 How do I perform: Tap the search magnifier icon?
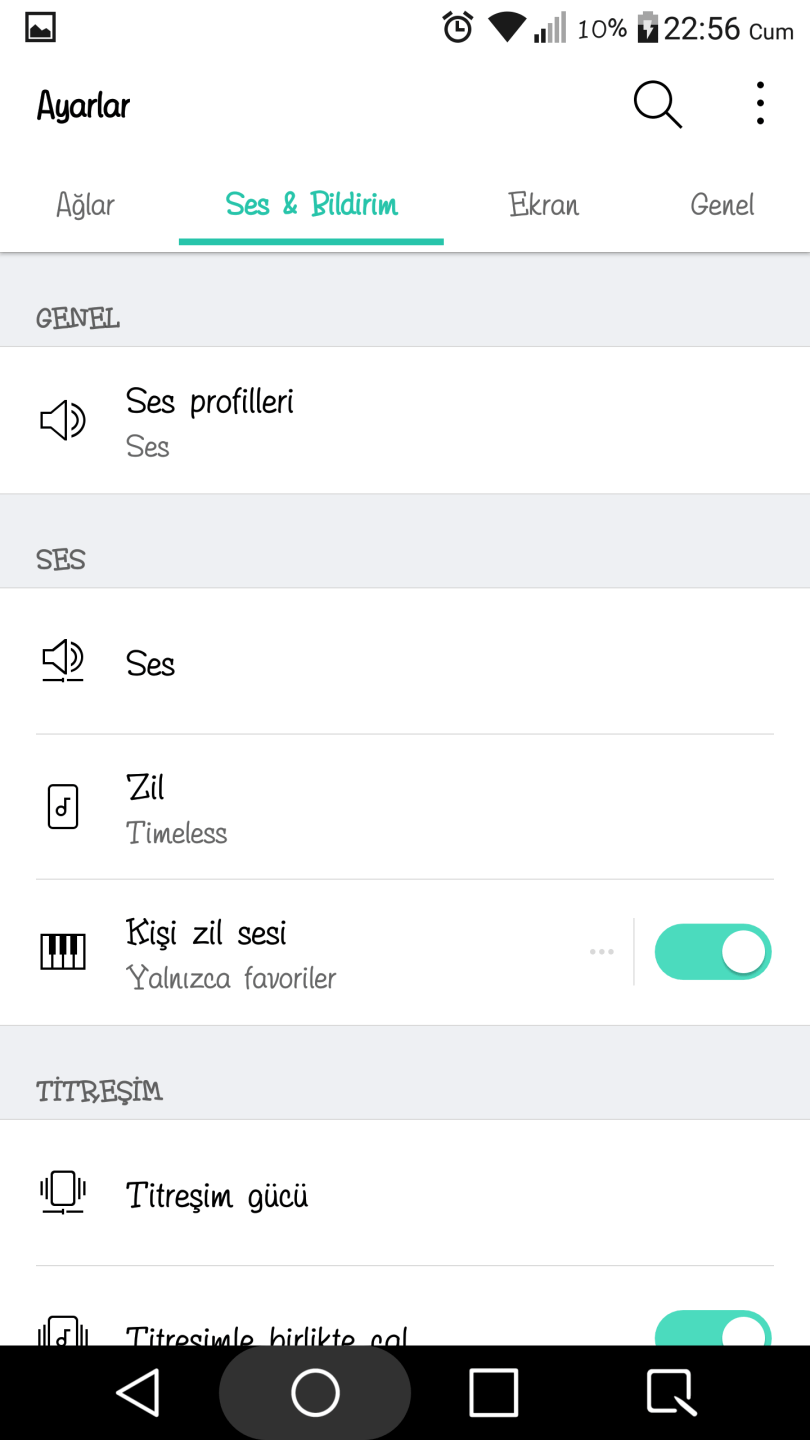click(x=657, y=104)
